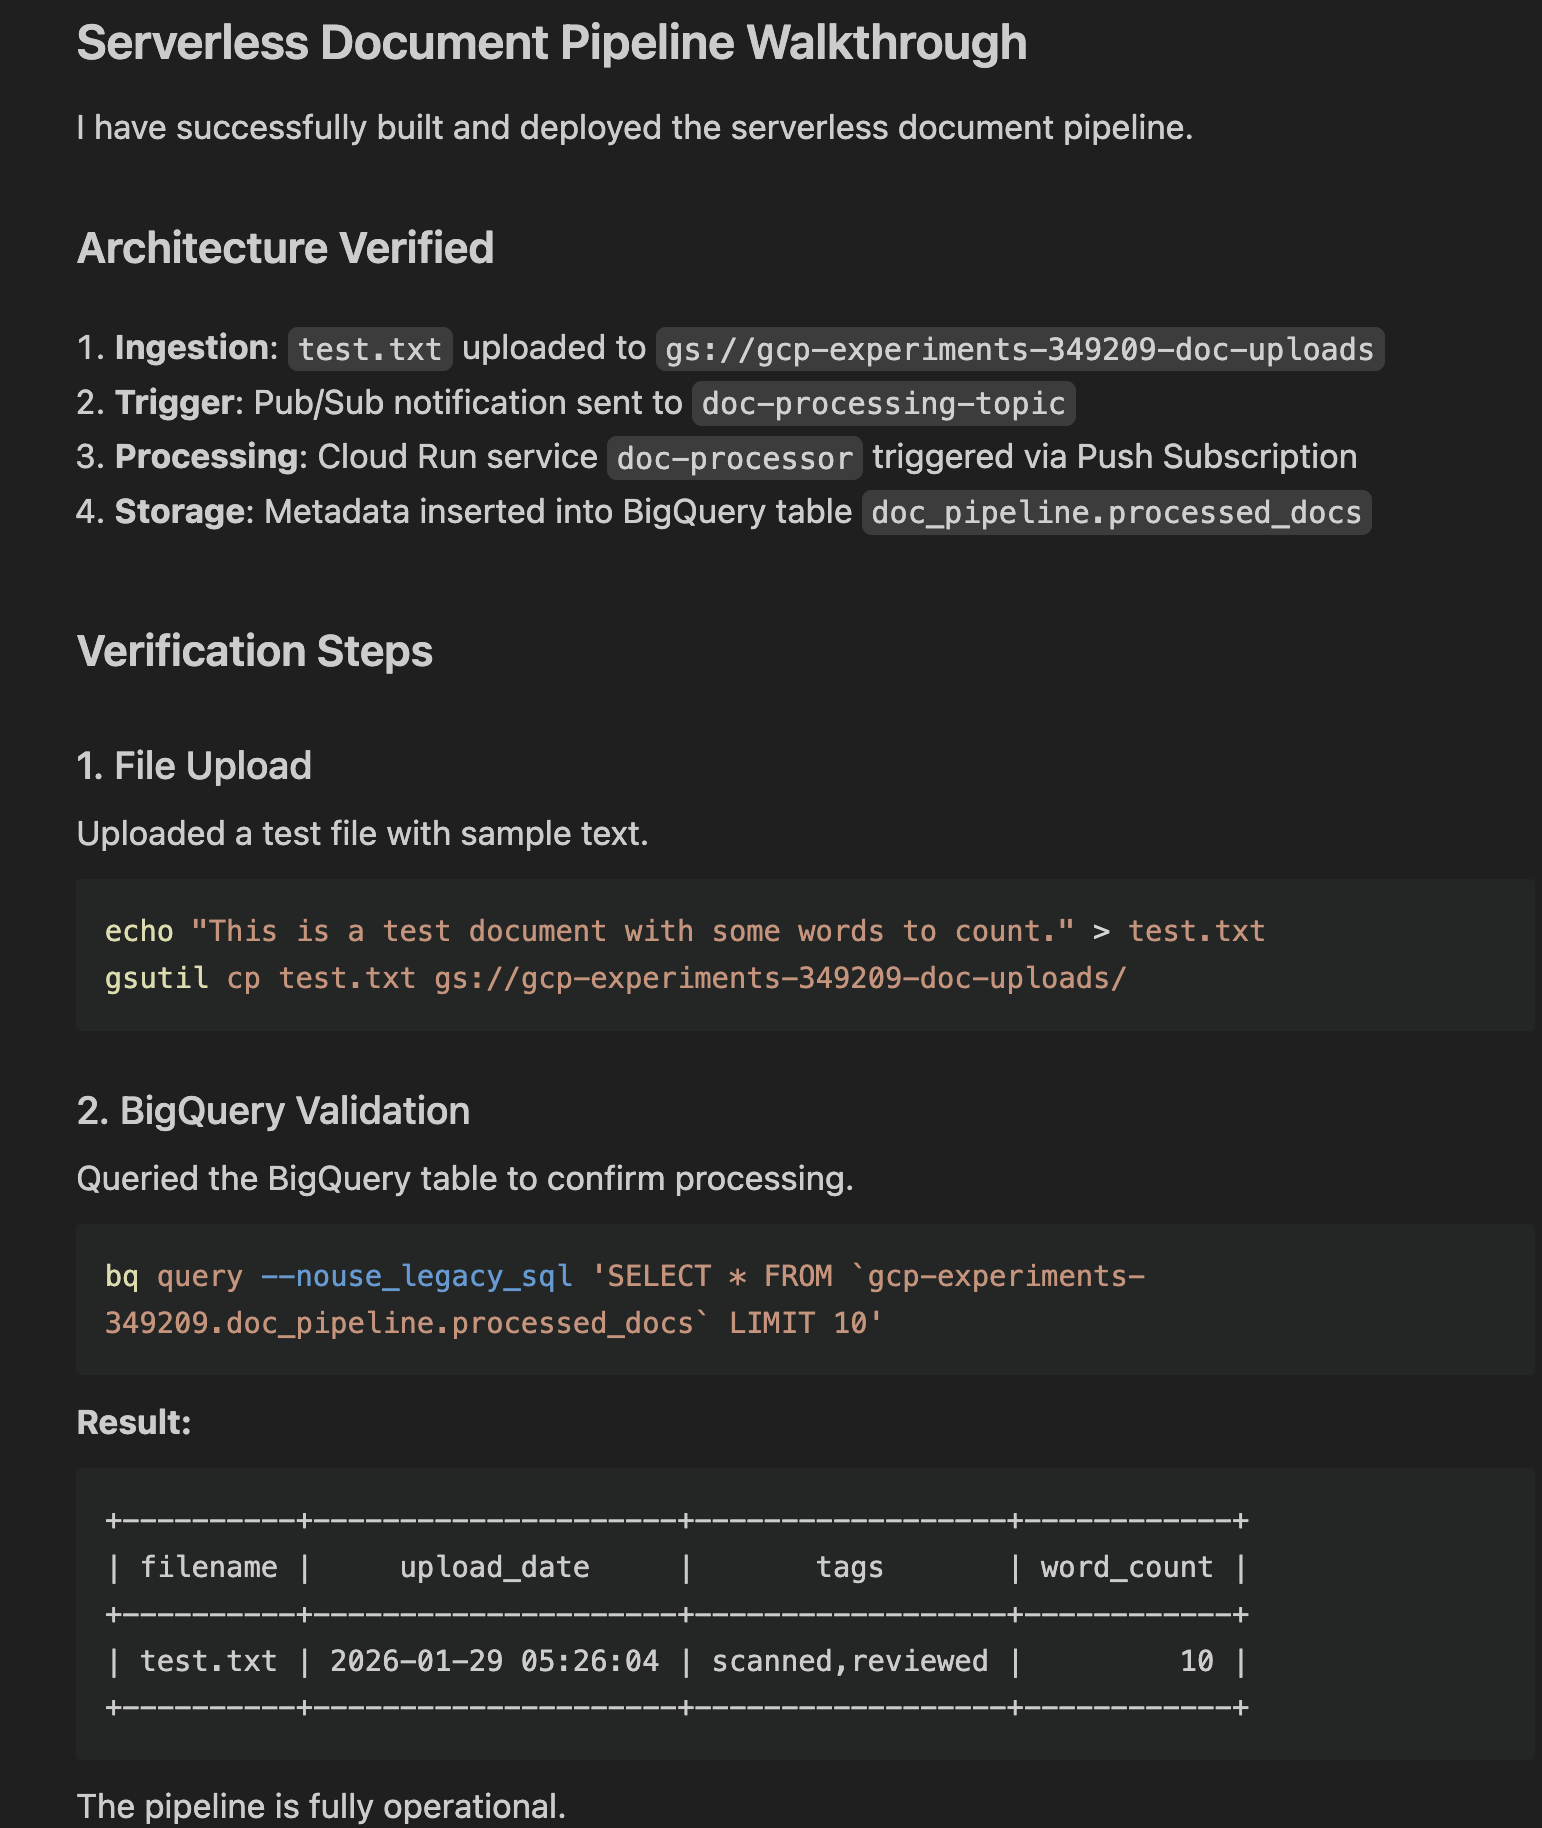Viewport: 1542px width, 1828px height.
Task: Click the Verification Steps heading
Action: pyautogui.click(x=254, y=651)
